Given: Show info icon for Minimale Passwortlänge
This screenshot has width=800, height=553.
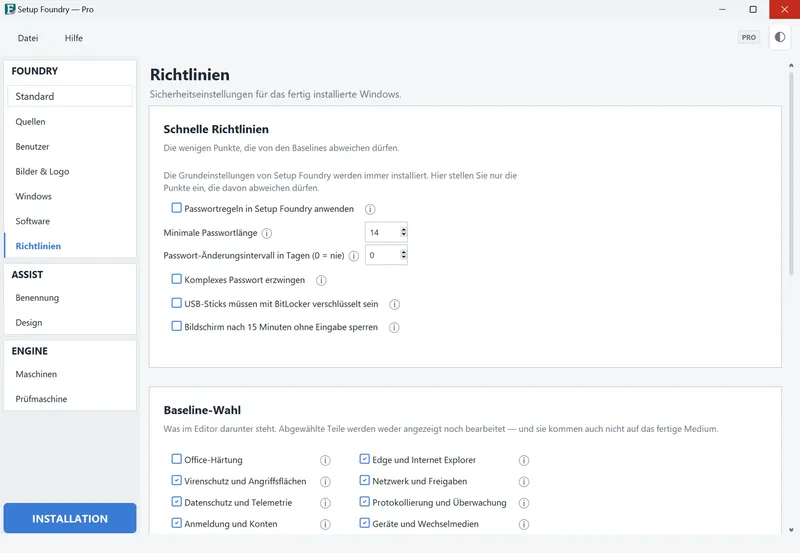Looking at the screenshot, I should [x=266, y=233].
